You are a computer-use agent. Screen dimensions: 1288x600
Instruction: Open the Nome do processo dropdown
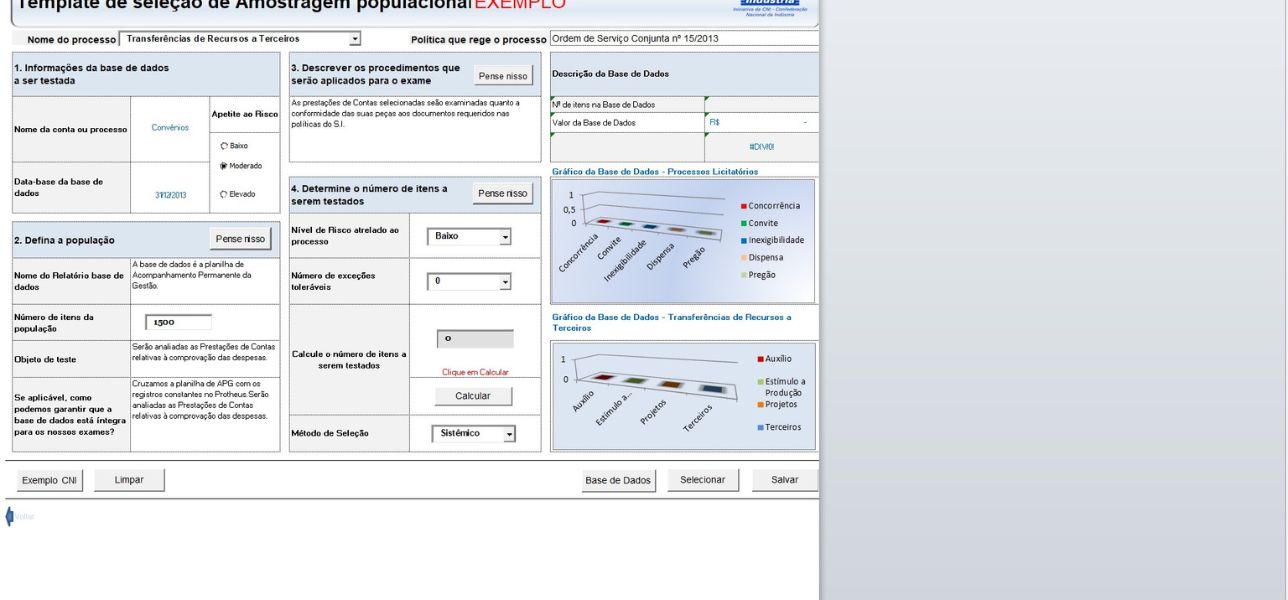(x=355, y=39)
